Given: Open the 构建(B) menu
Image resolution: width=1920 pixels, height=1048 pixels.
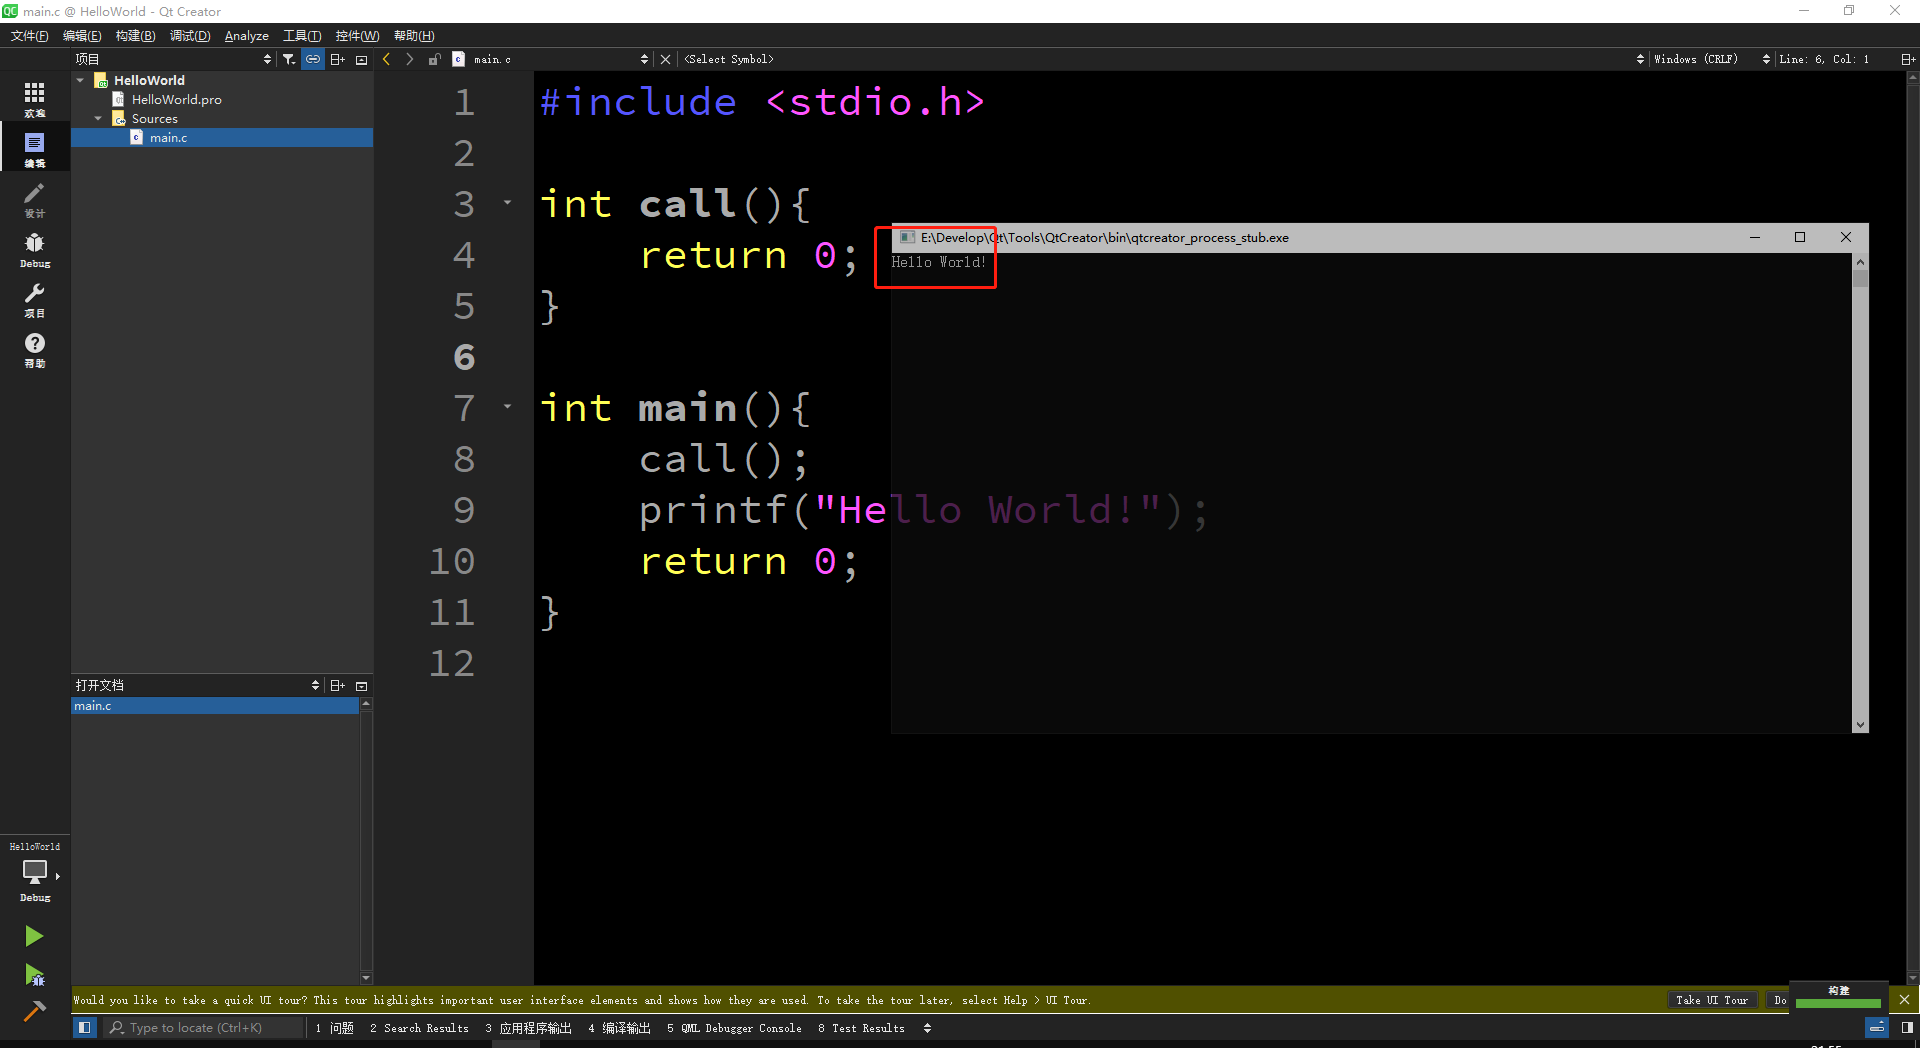Looking at the screenshot, I should (x=135, y=35).
